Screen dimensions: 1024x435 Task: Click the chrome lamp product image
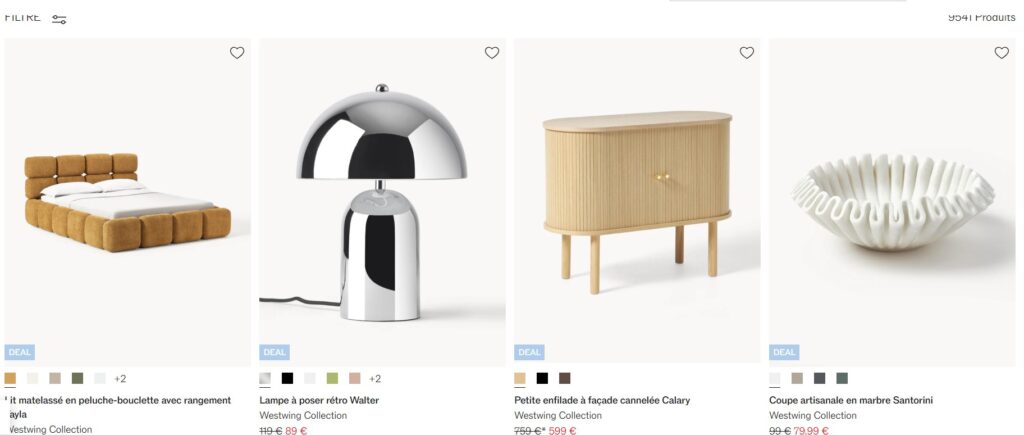(x=382, y=202)
